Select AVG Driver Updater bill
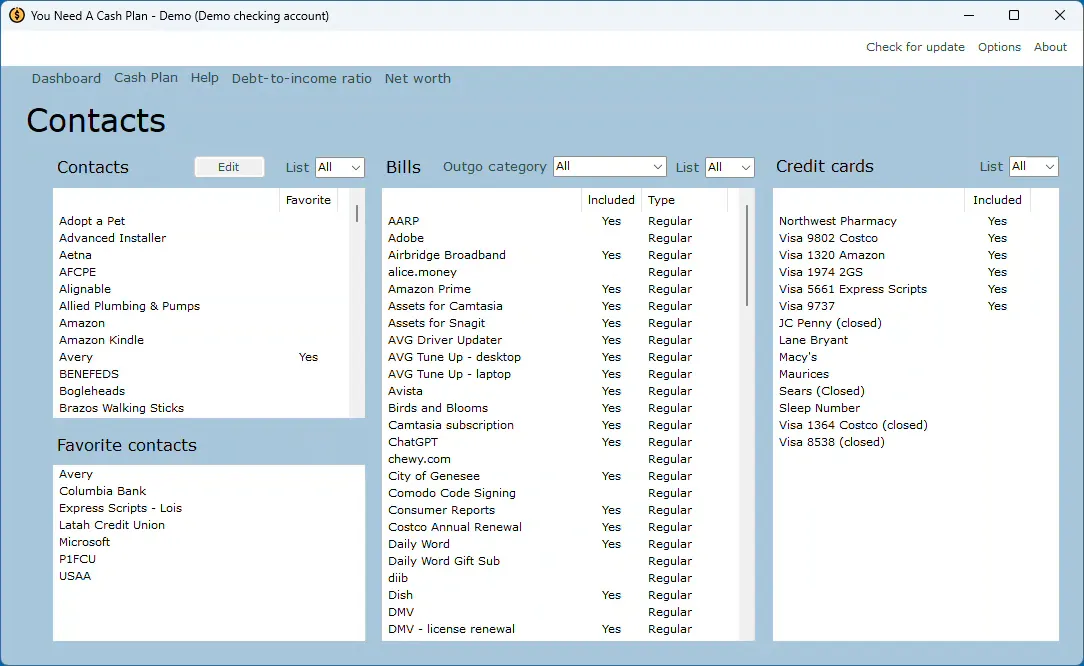The width and height of the screenshot is (1084, 666). pos(445,340)
